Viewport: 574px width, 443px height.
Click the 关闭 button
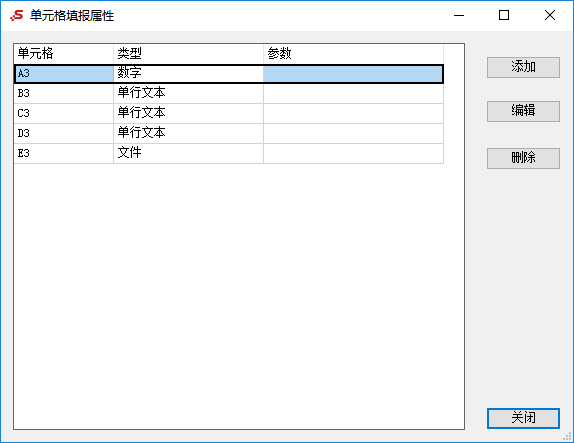[x=523, y=418]
